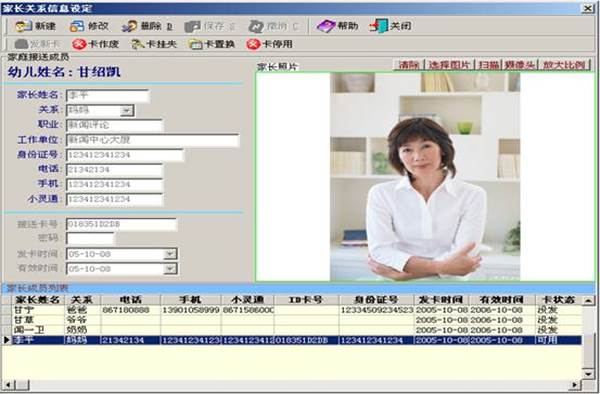This screenshot has width=600, height=394.
Task: Click the 选择图片 (choose picture) button
Action: point(449,65)
